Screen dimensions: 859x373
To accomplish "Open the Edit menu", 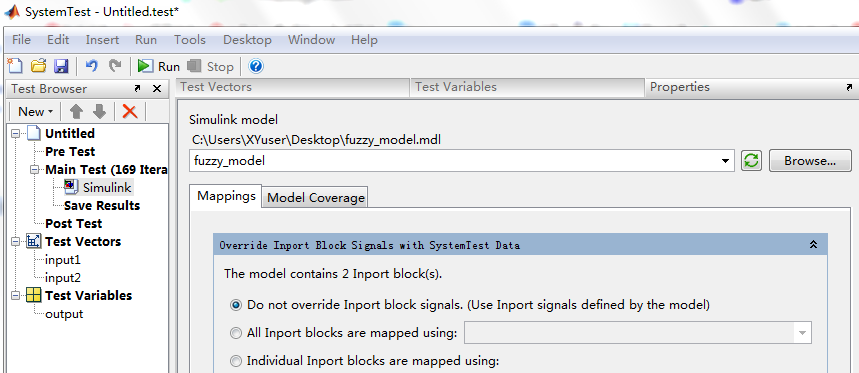I will (x=58, y=40).
